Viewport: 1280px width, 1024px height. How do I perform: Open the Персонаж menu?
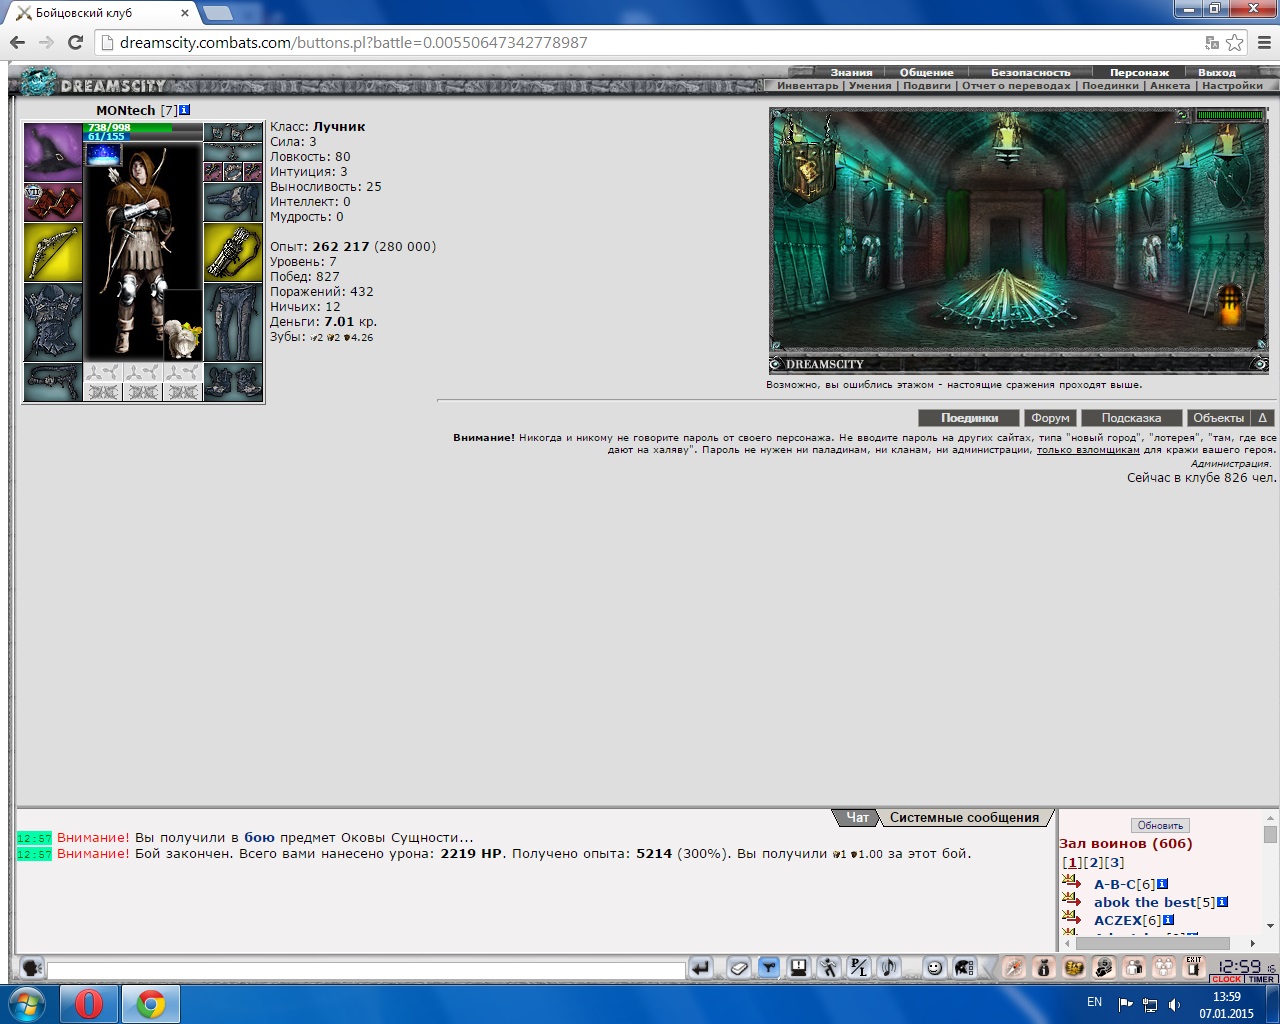(1139, 72)
